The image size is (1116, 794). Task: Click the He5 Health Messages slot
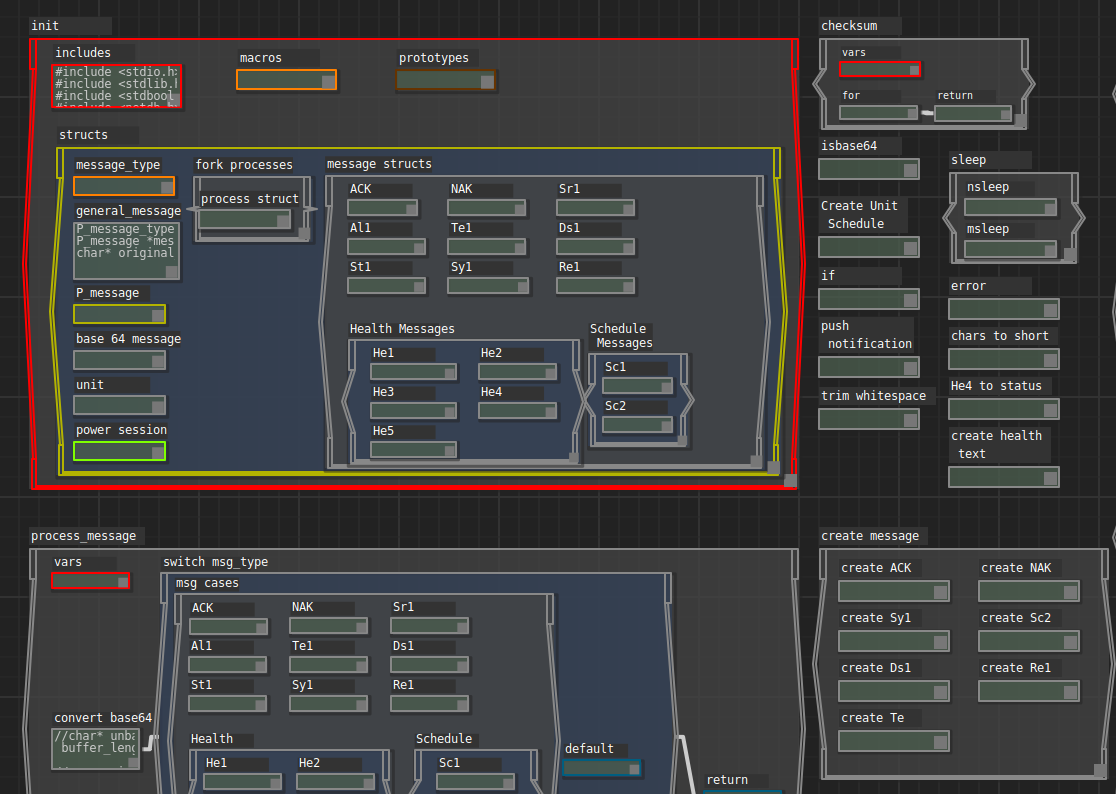tap(412, 449)
